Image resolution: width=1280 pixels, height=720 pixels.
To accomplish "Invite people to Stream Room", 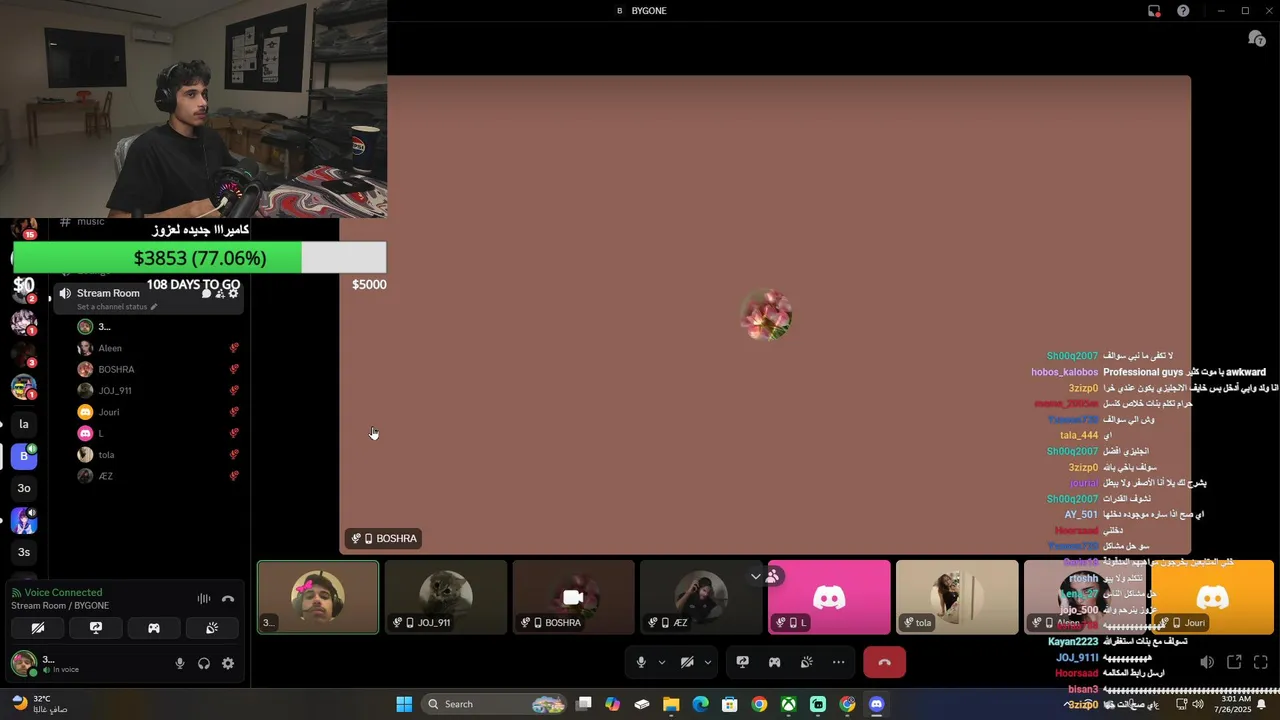I will pos(220,293).
